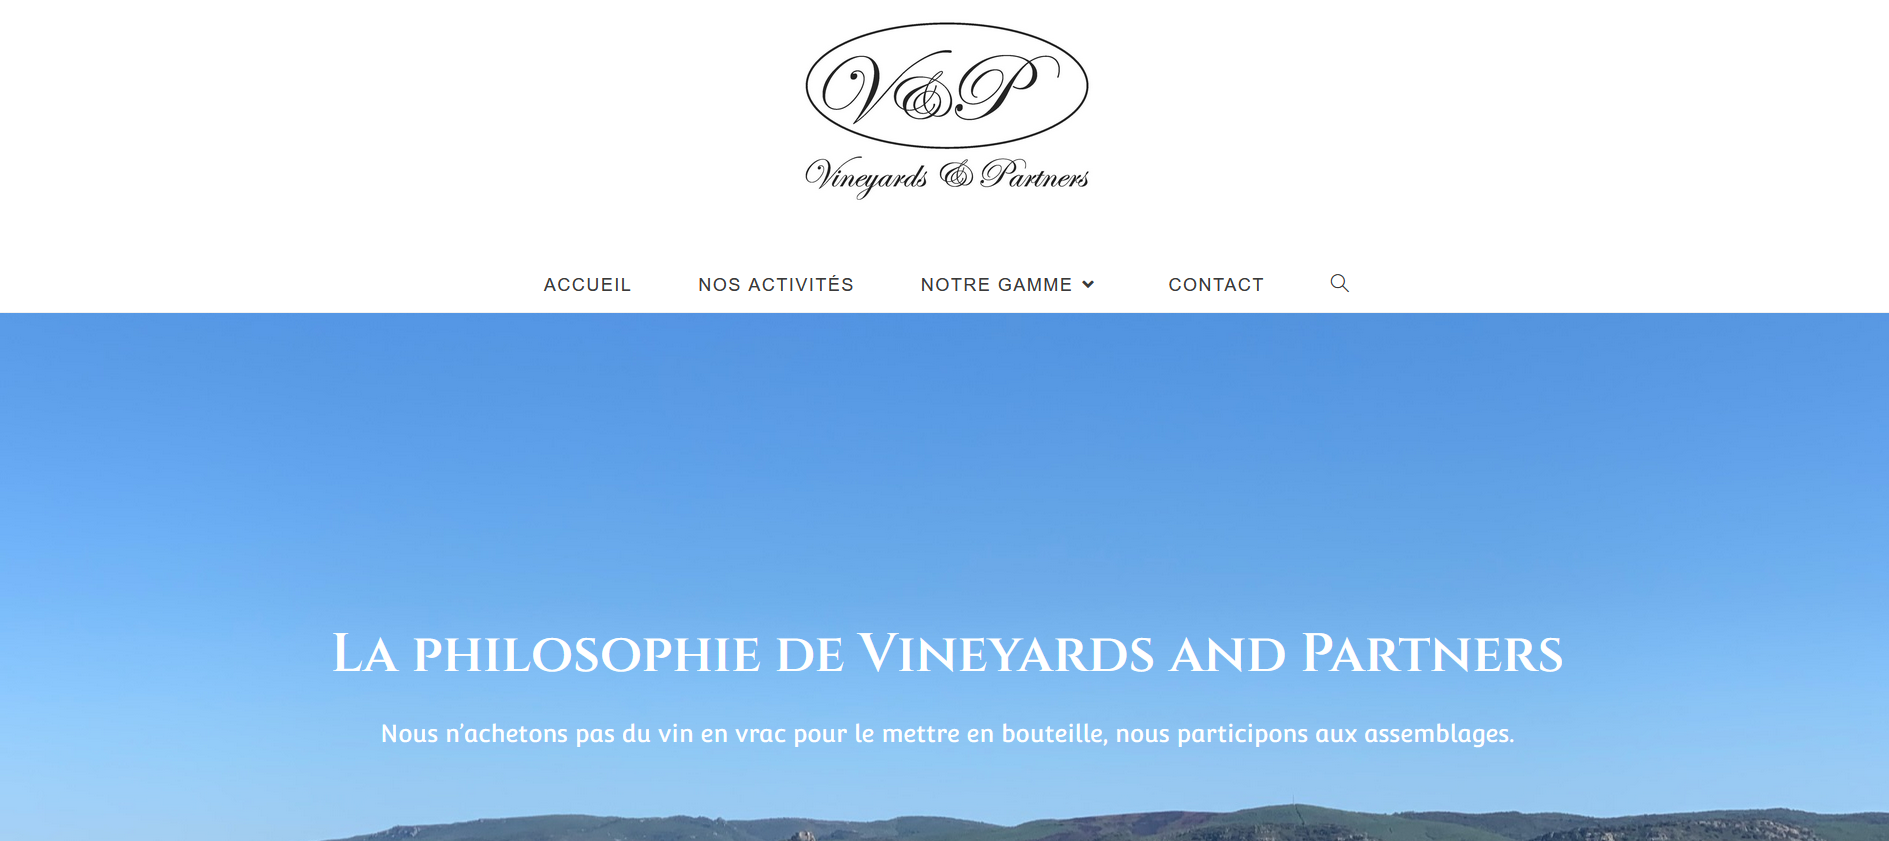This screenshot has height=841, width=1889.
Task: Click the word Vineyards under the logo
Action: pyautogui.click(x=866, y=177)
